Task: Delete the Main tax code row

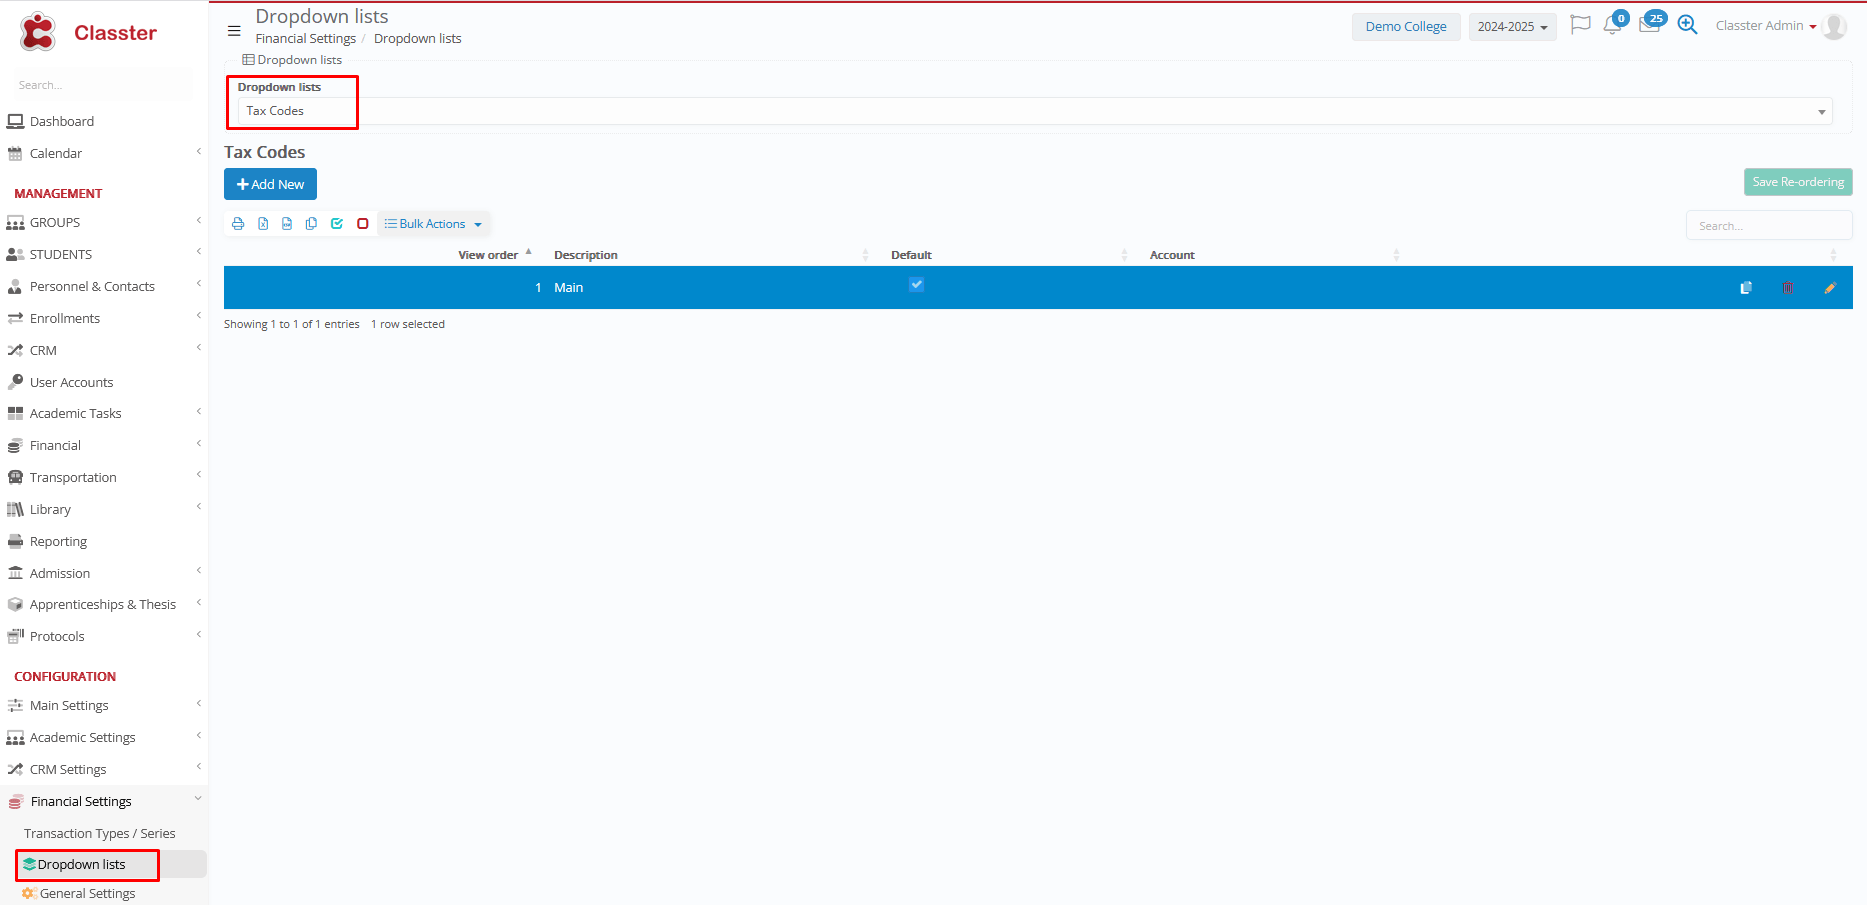Action: tap(1788, 288)
